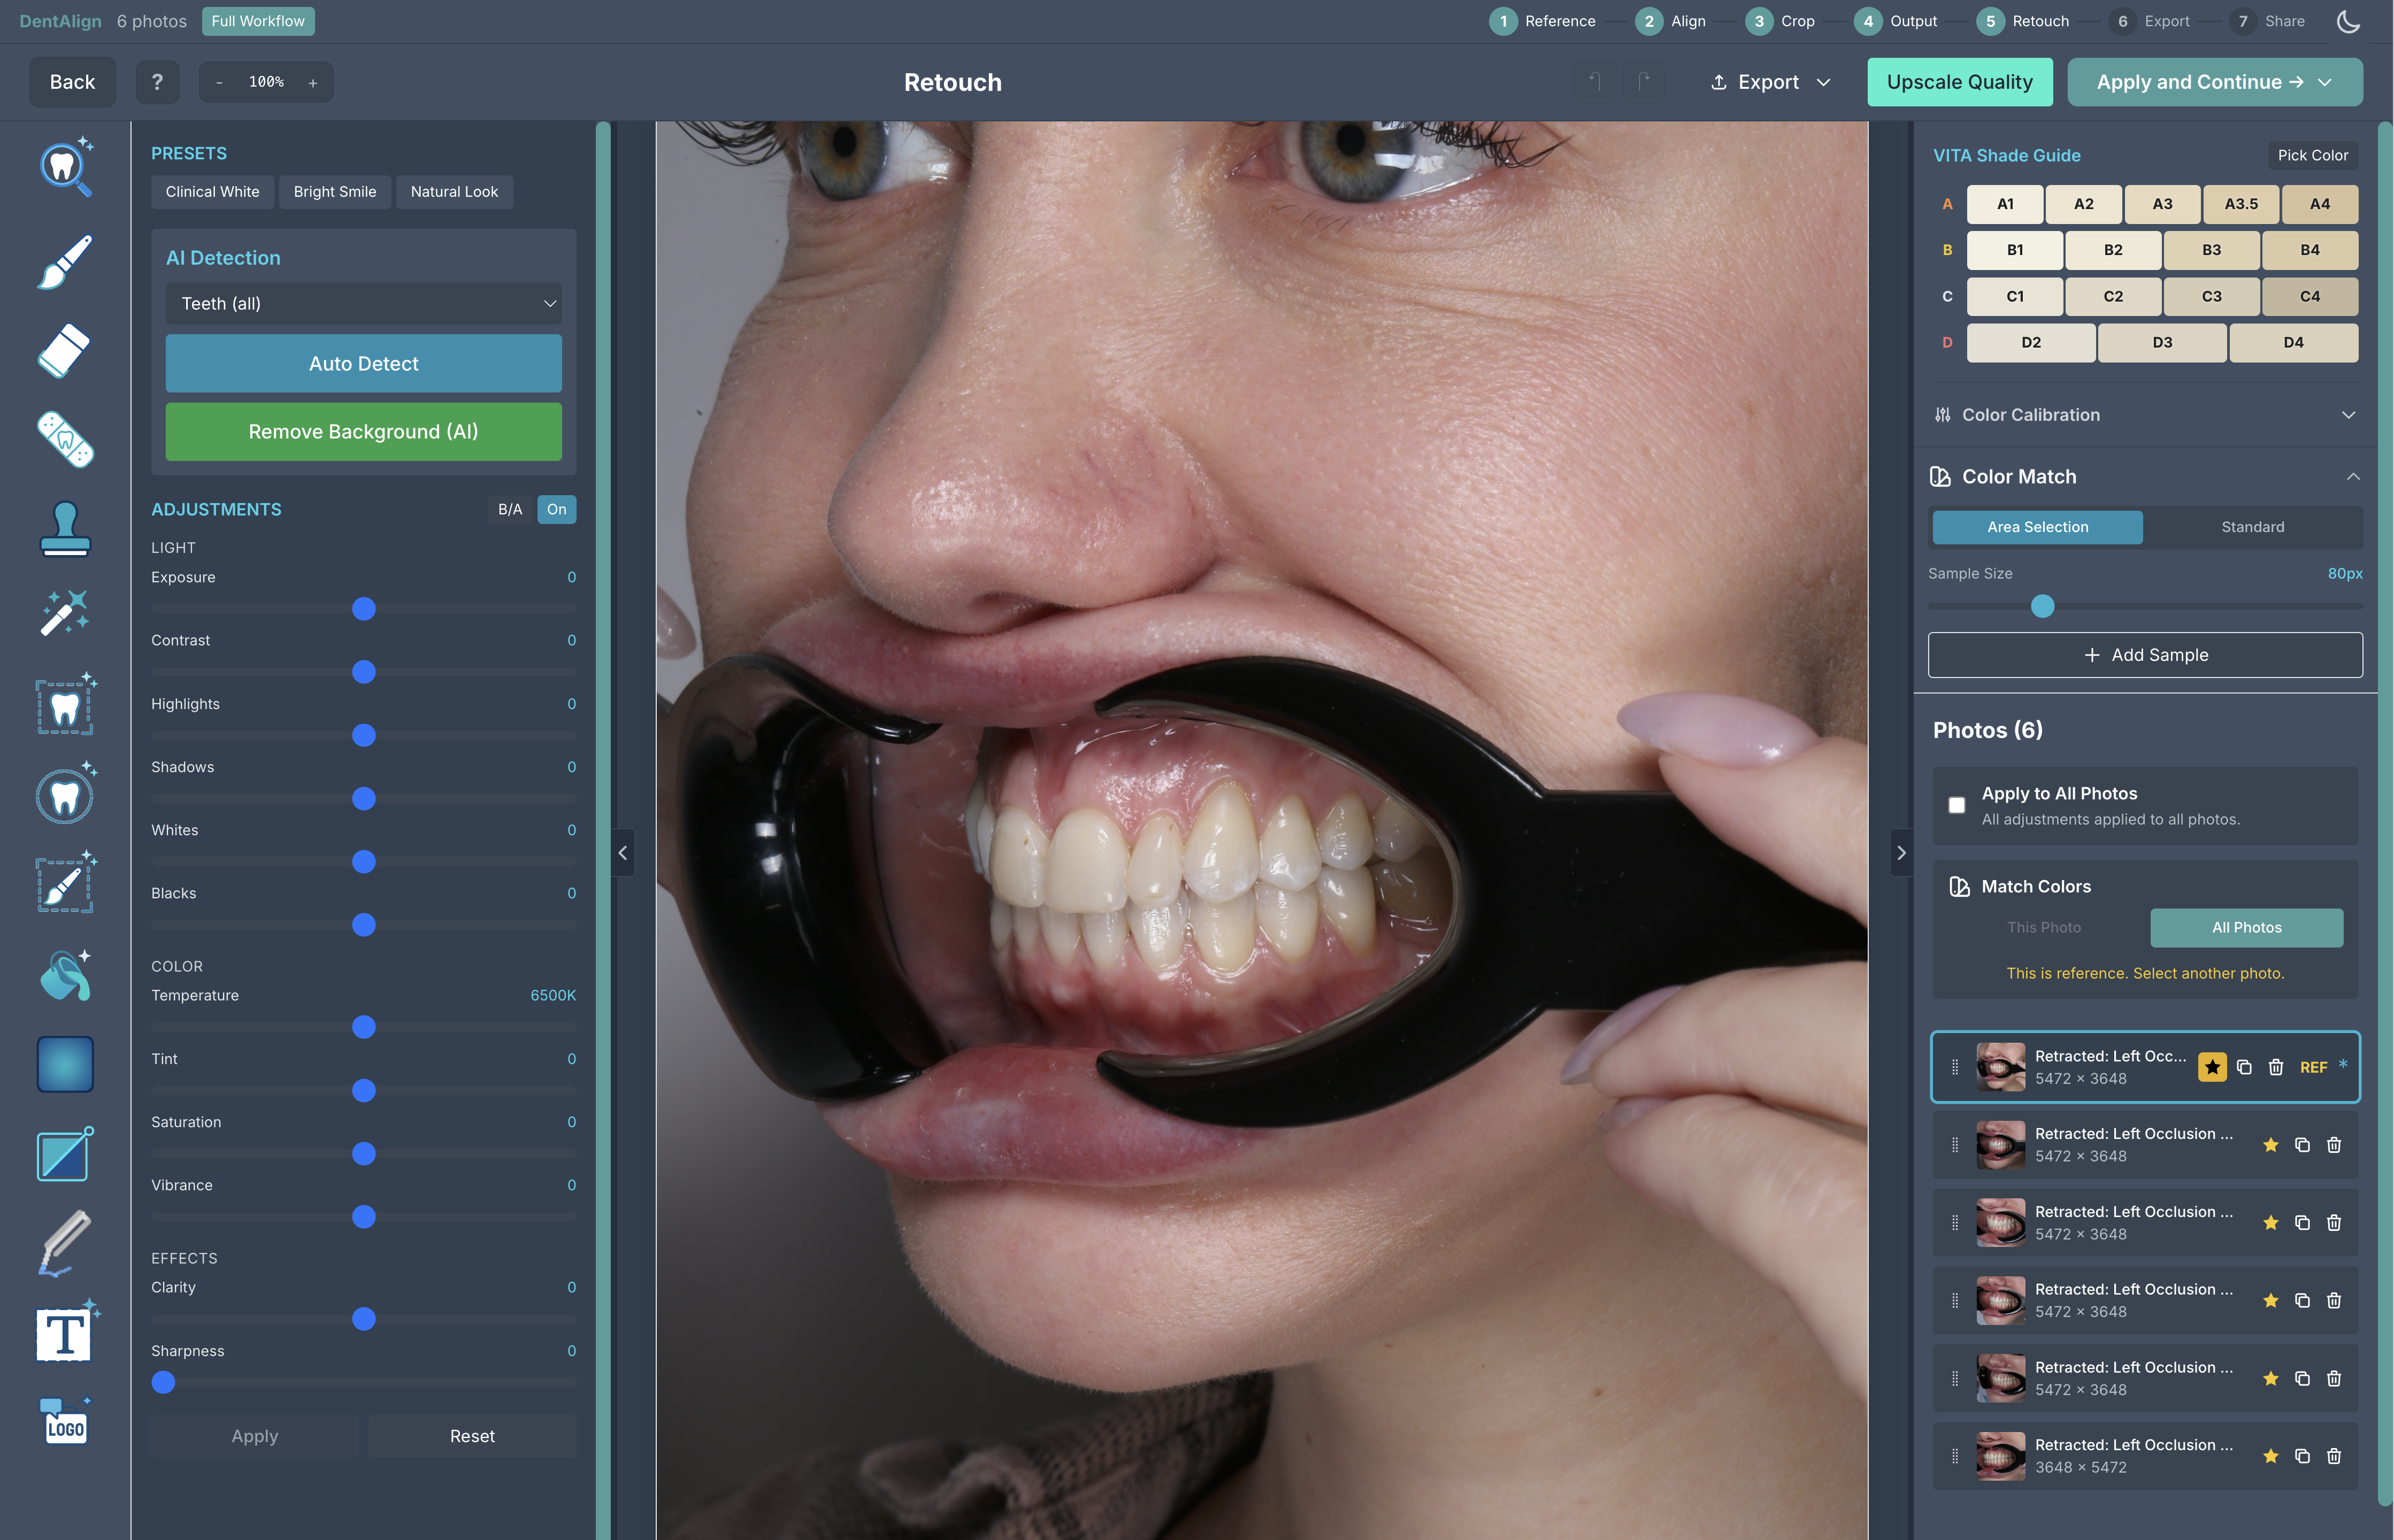Viewport: 2394px width, 1540px height.
Task: Open the Teeth (all) AI Detection dropdown
Action: (x=363, y=303)
